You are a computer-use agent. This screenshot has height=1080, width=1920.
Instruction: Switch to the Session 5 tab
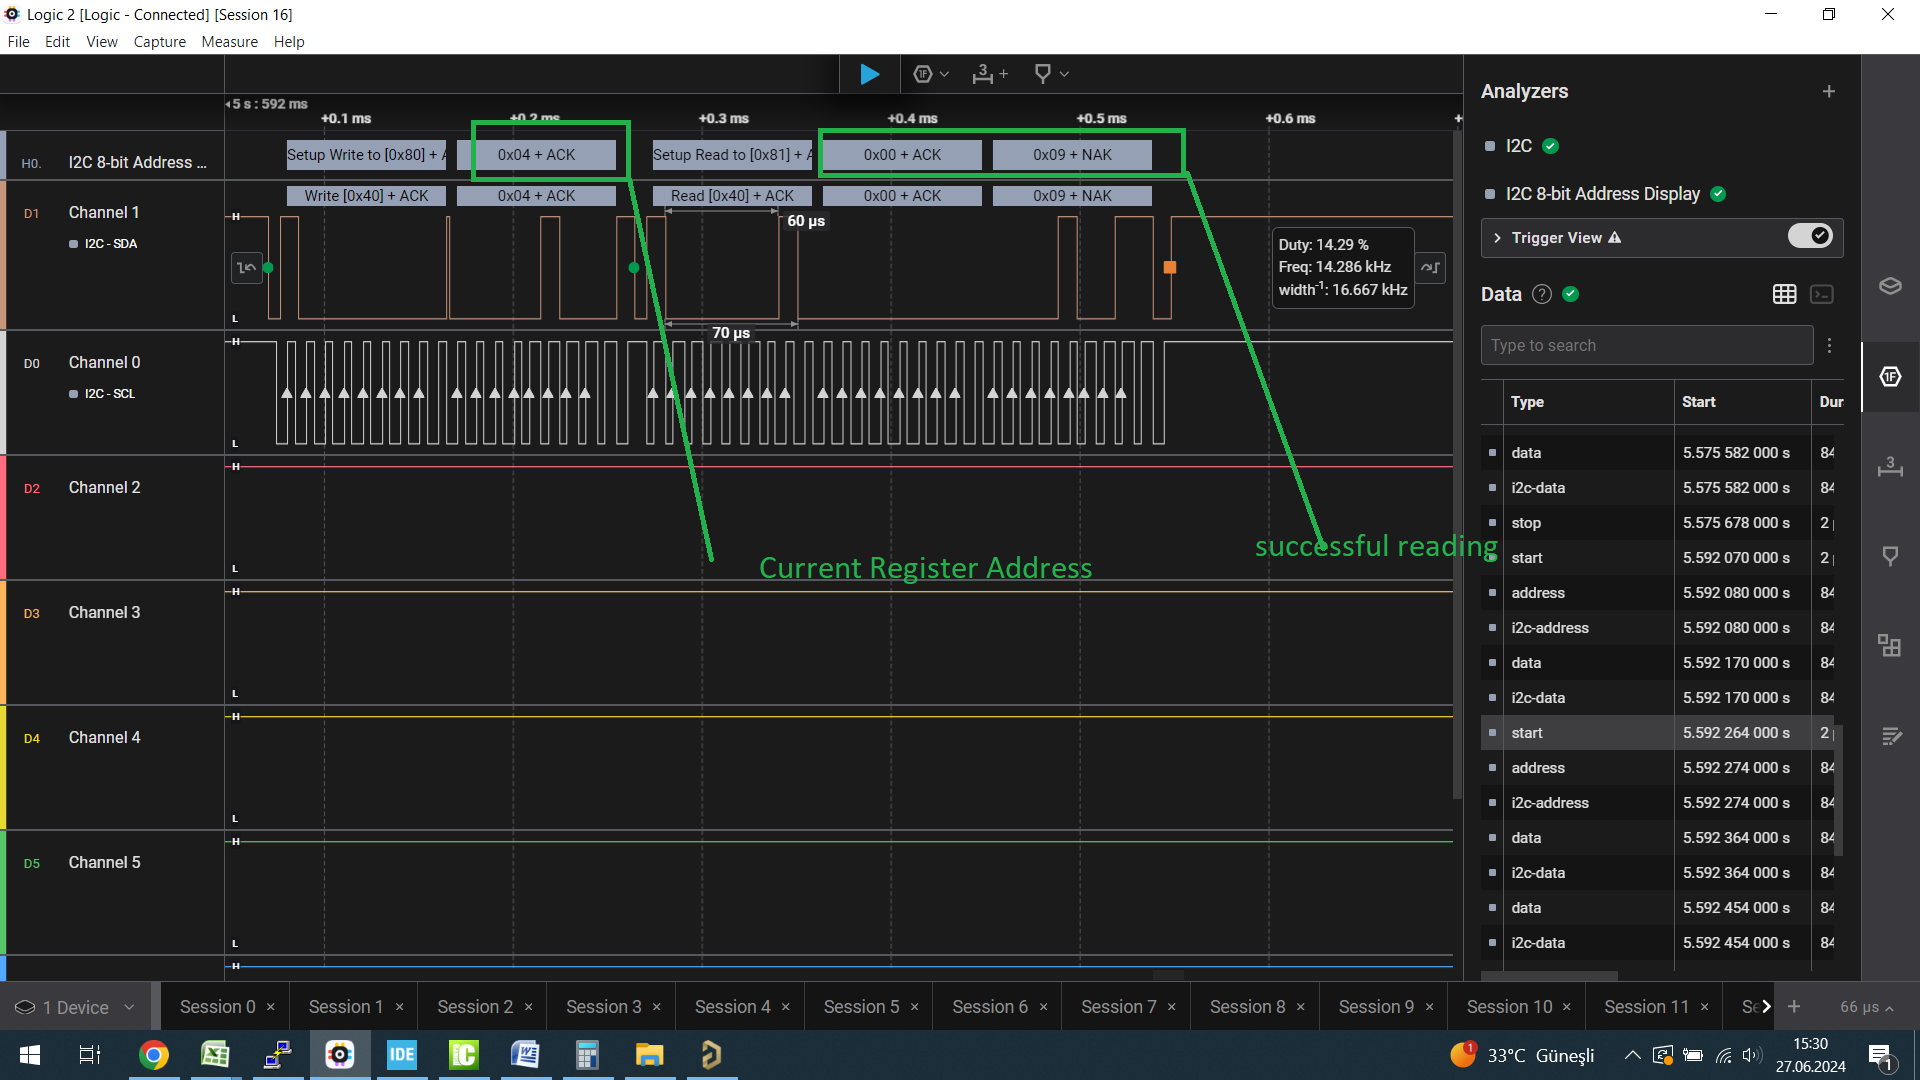(861, 1007)
